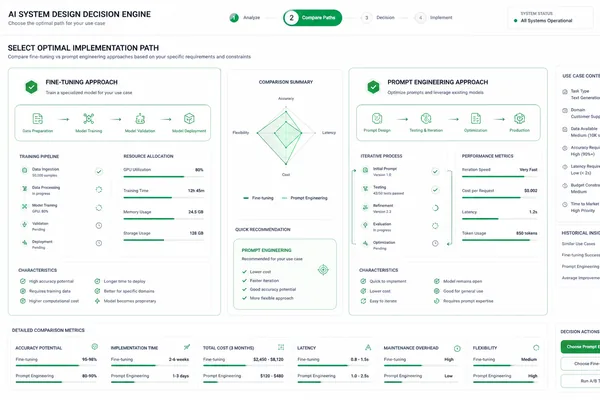Image resolution: width=600 pixels, height=400 pixels.
Task: Click the Run A/B Test button
Action: 580,381
